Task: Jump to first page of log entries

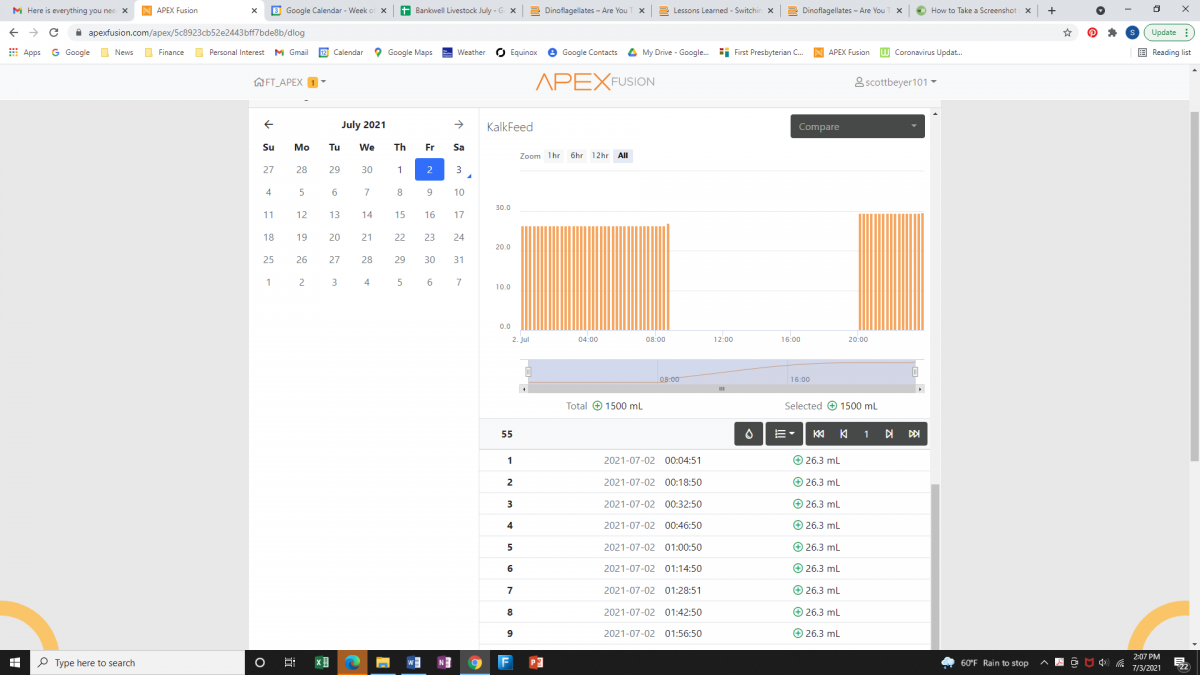Action: (819, 434)
